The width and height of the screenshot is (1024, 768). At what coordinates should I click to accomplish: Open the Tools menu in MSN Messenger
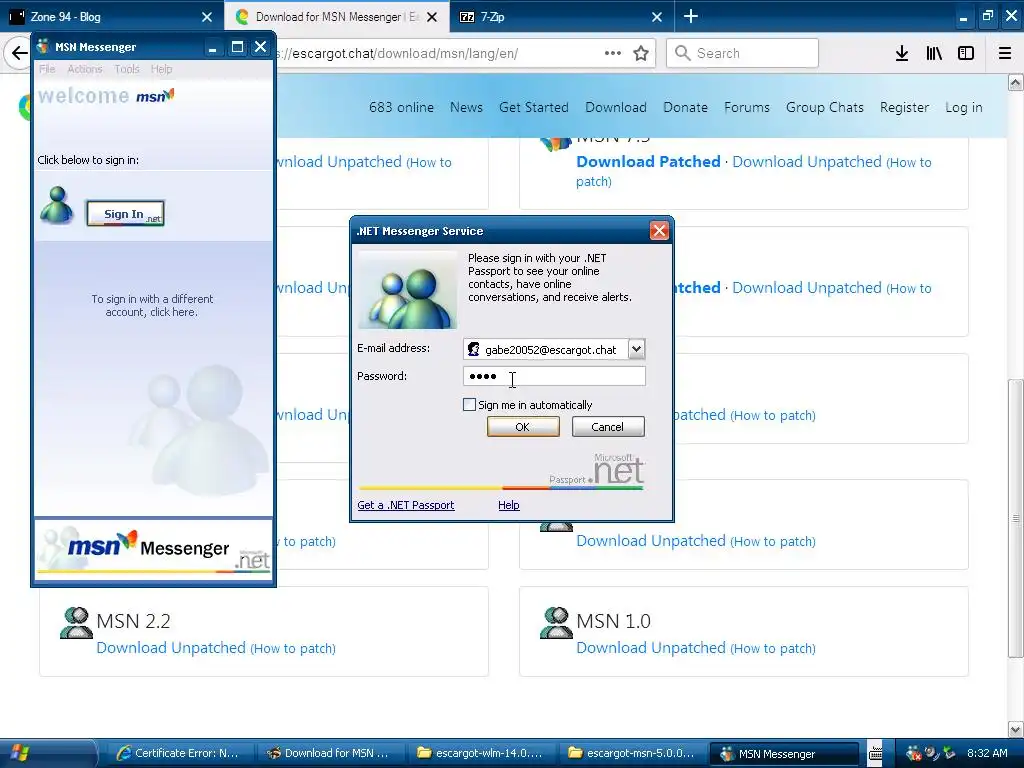click(x=127, y=69)
